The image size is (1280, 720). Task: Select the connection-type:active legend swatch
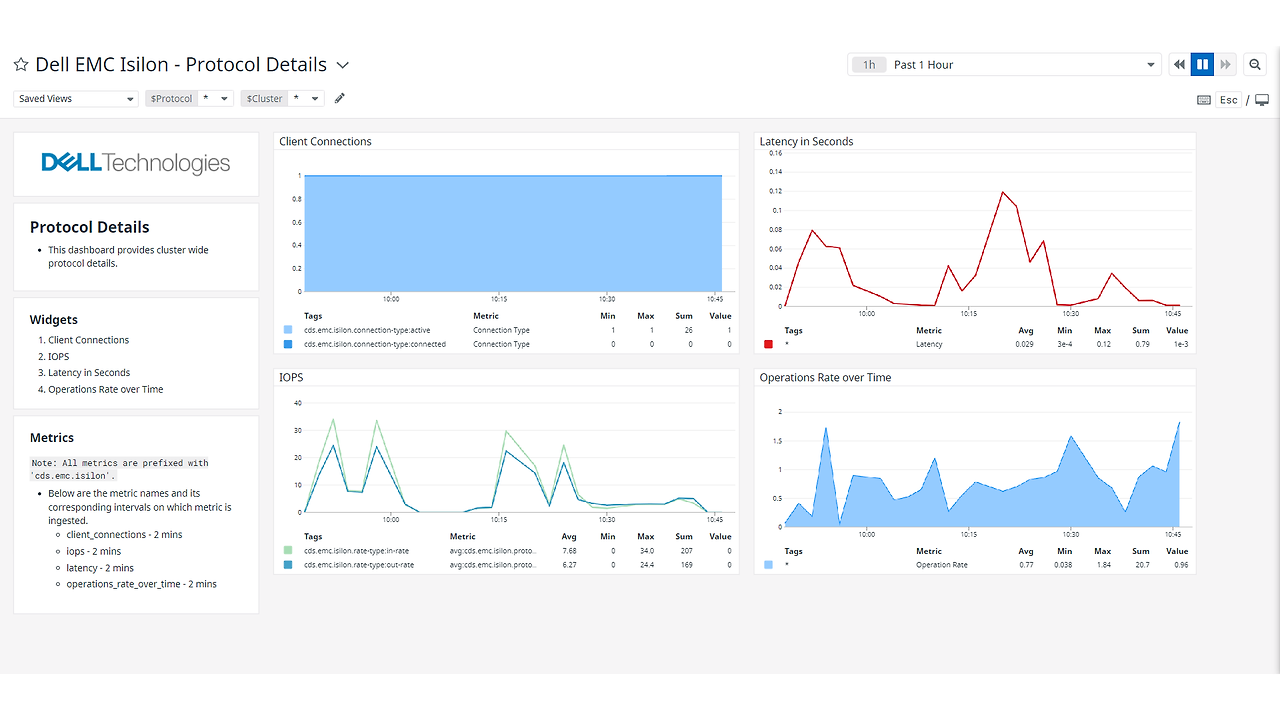[288, 330]
